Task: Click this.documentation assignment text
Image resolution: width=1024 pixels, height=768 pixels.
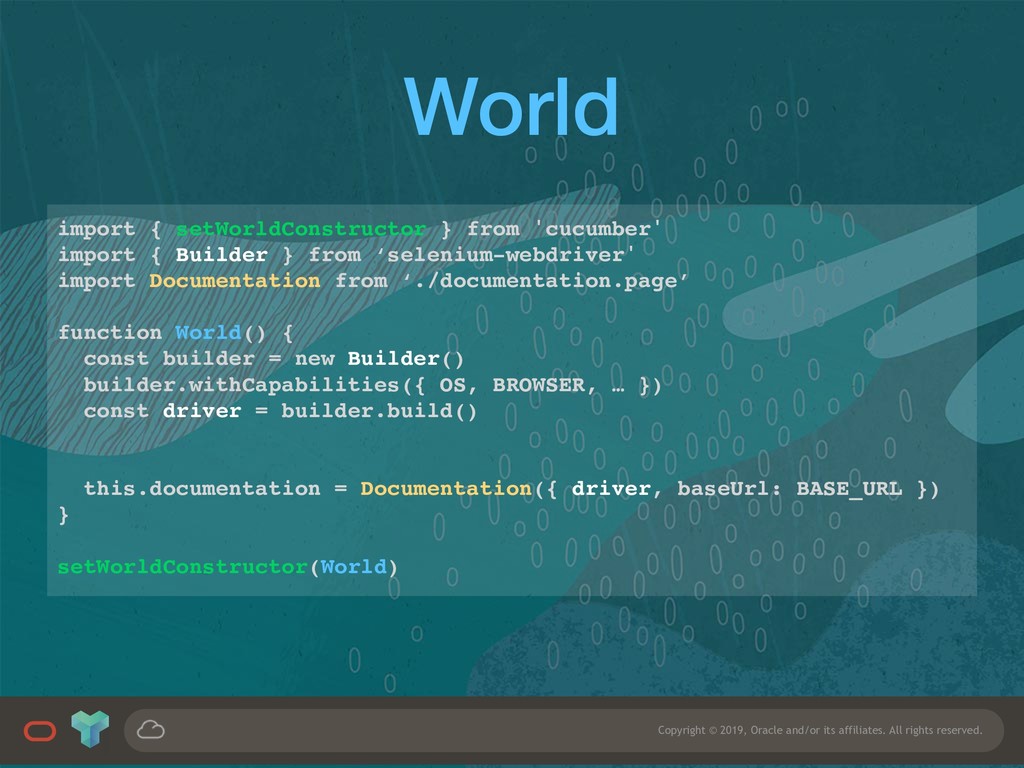Action: pyautogui.click(x=202, y=488)
